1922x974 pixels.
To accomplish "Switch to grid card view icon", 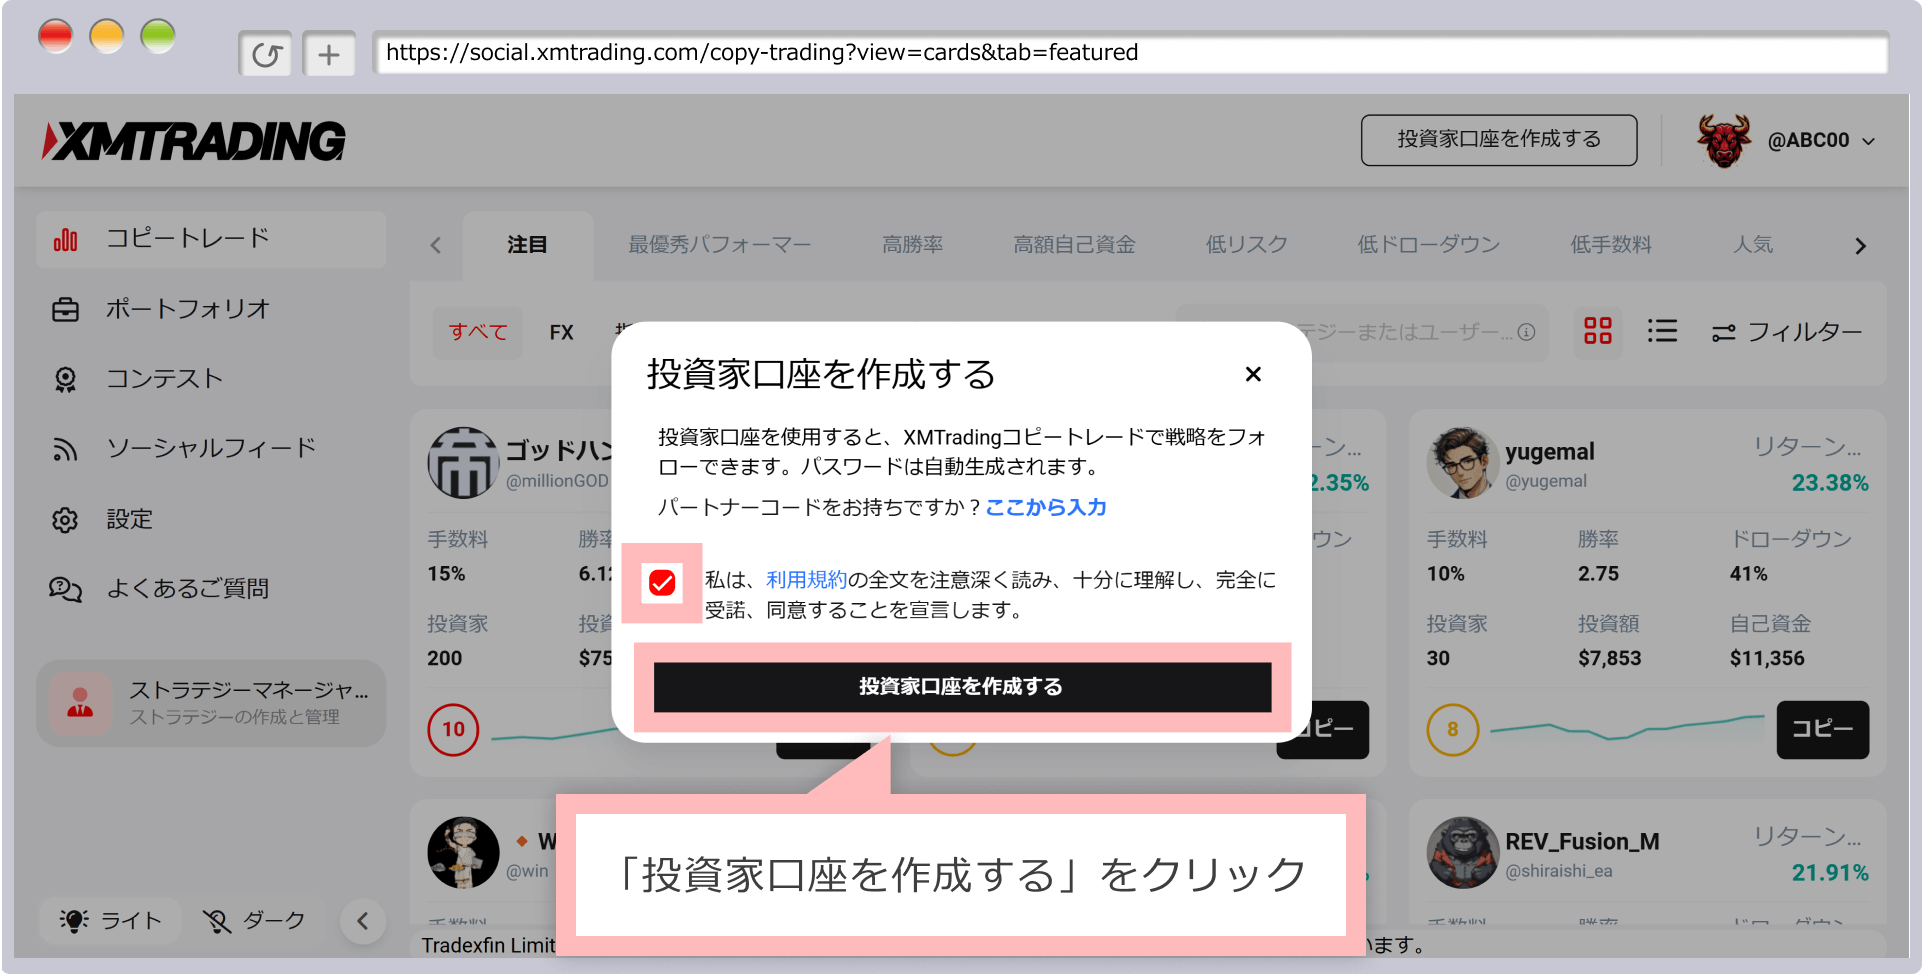I will pos(1597,331).
